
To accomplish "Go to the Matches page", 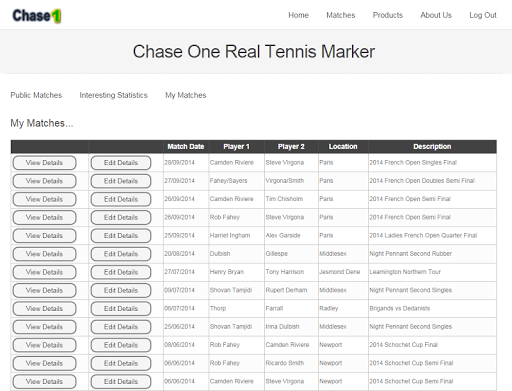I will (341, 15).
